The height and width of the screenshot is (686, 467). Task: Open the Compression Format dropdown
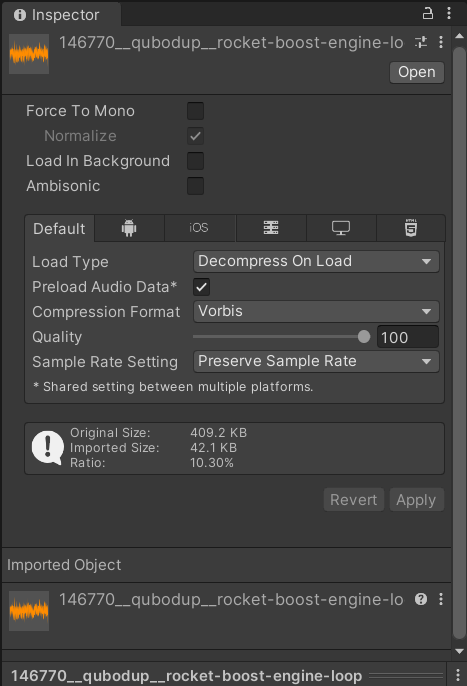(316, 312)
